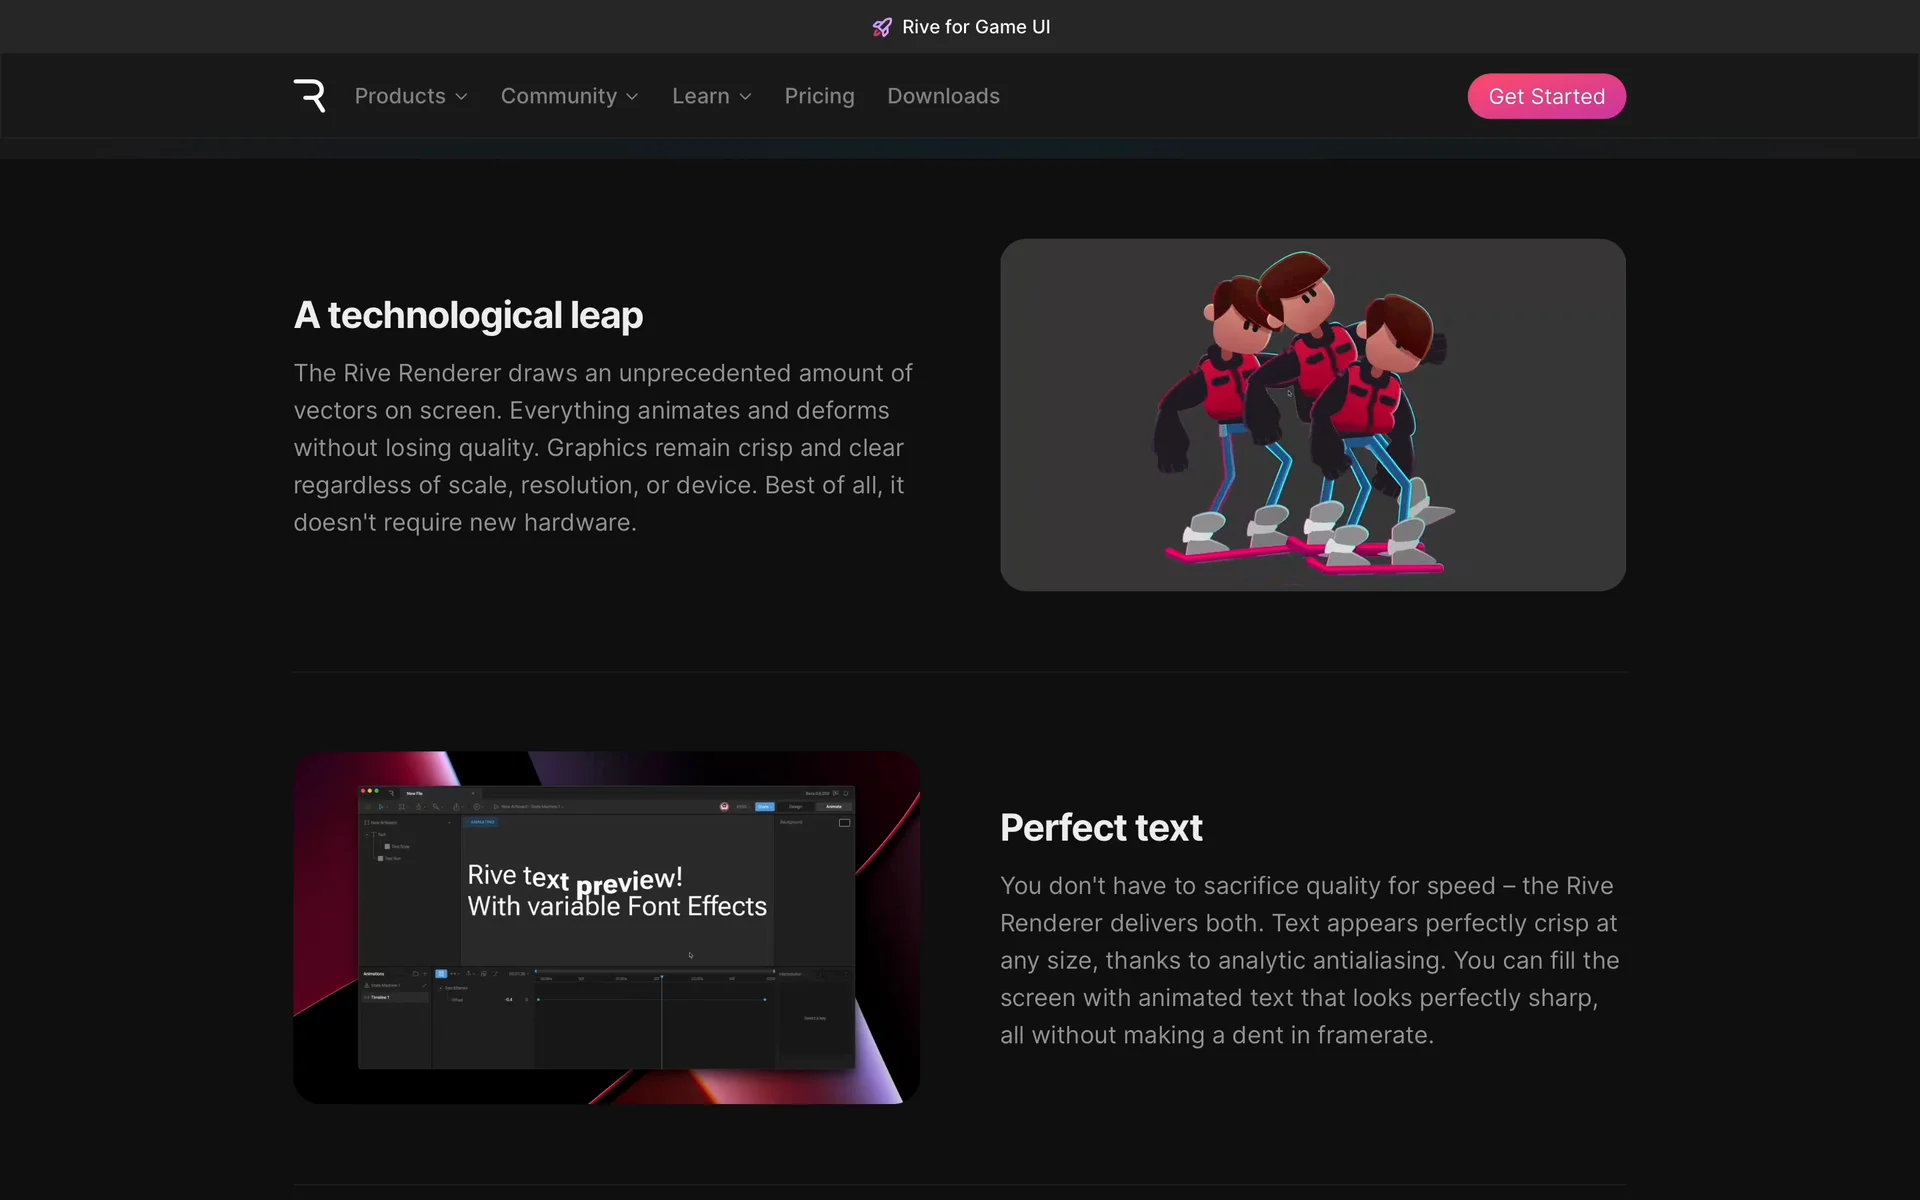Image resolution: width=1920 pixels, height=1200 pixels.
Task: Click the Rive Renderer description paragraph
Action: (x=603, y=448)
